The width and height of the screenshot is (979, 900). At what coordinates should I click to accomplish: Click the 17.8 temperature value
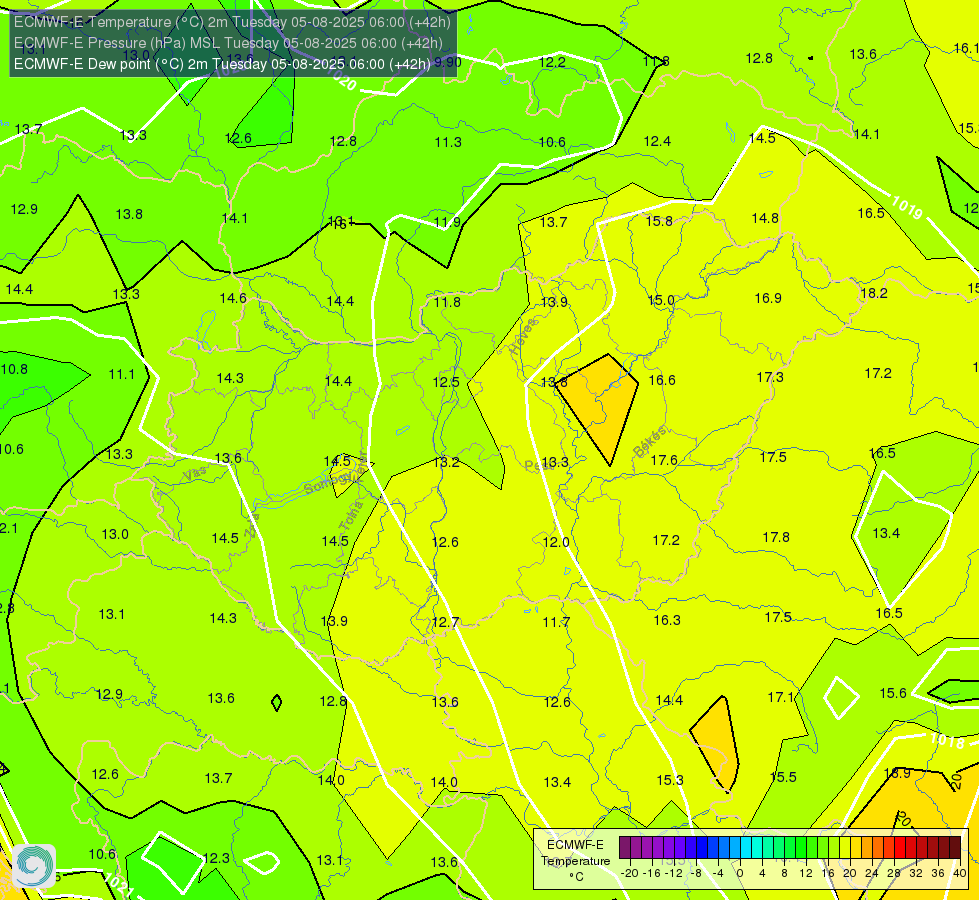[776, 537]
